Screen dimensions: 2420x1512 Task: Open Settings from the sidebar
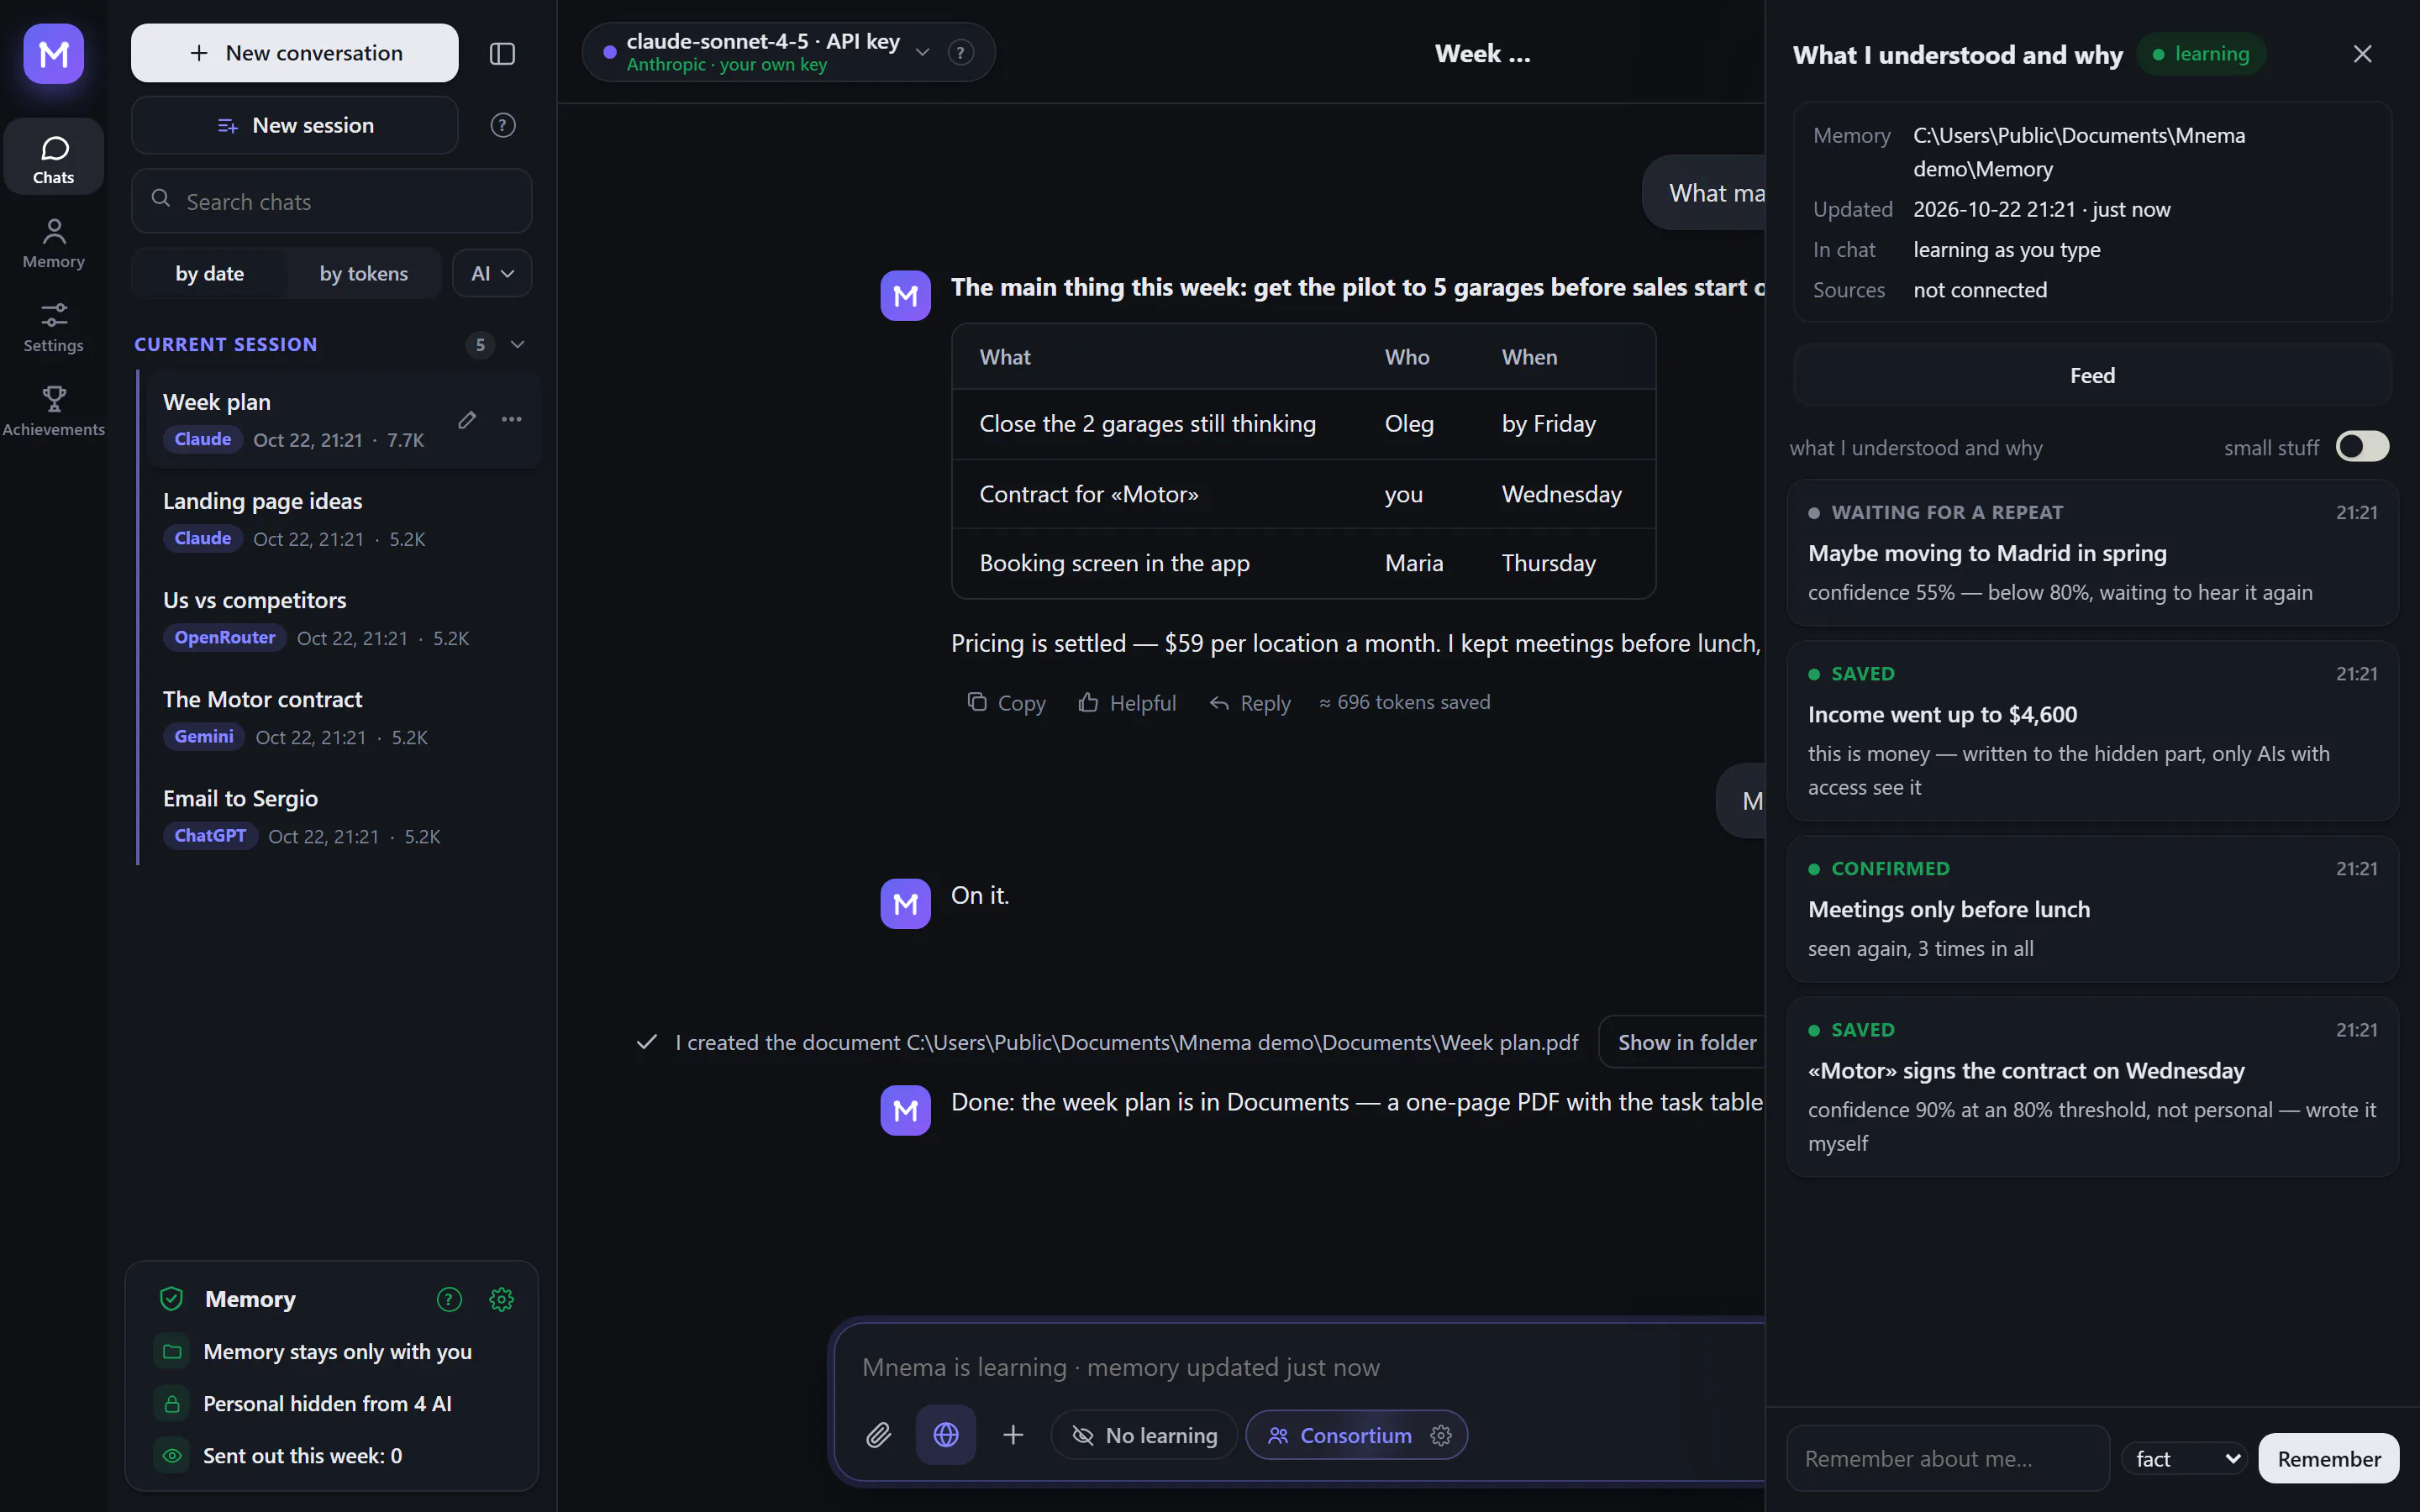[x=54, y=327]
